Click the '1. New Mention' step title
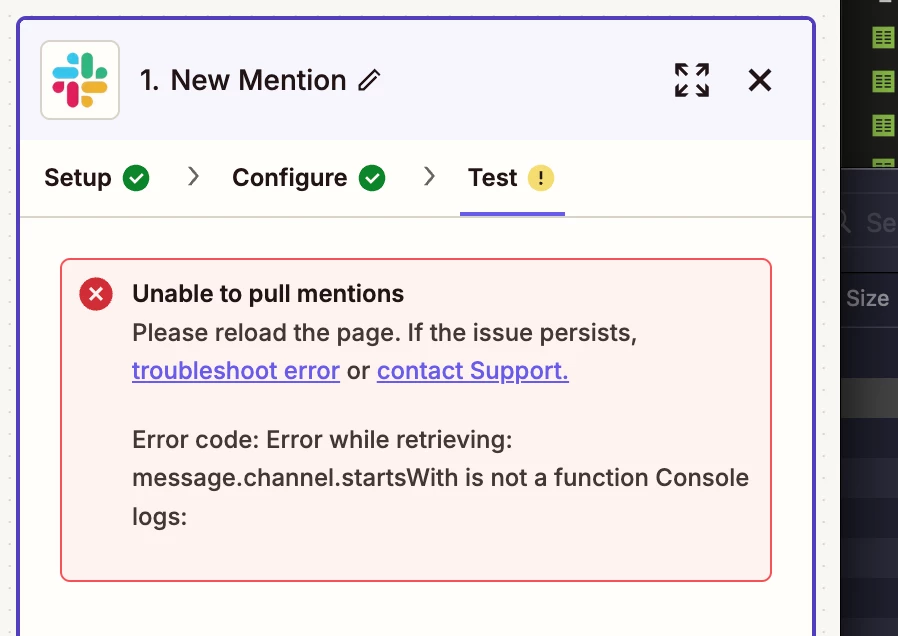This screenshot has height=636, width=898. click(243, 80)
